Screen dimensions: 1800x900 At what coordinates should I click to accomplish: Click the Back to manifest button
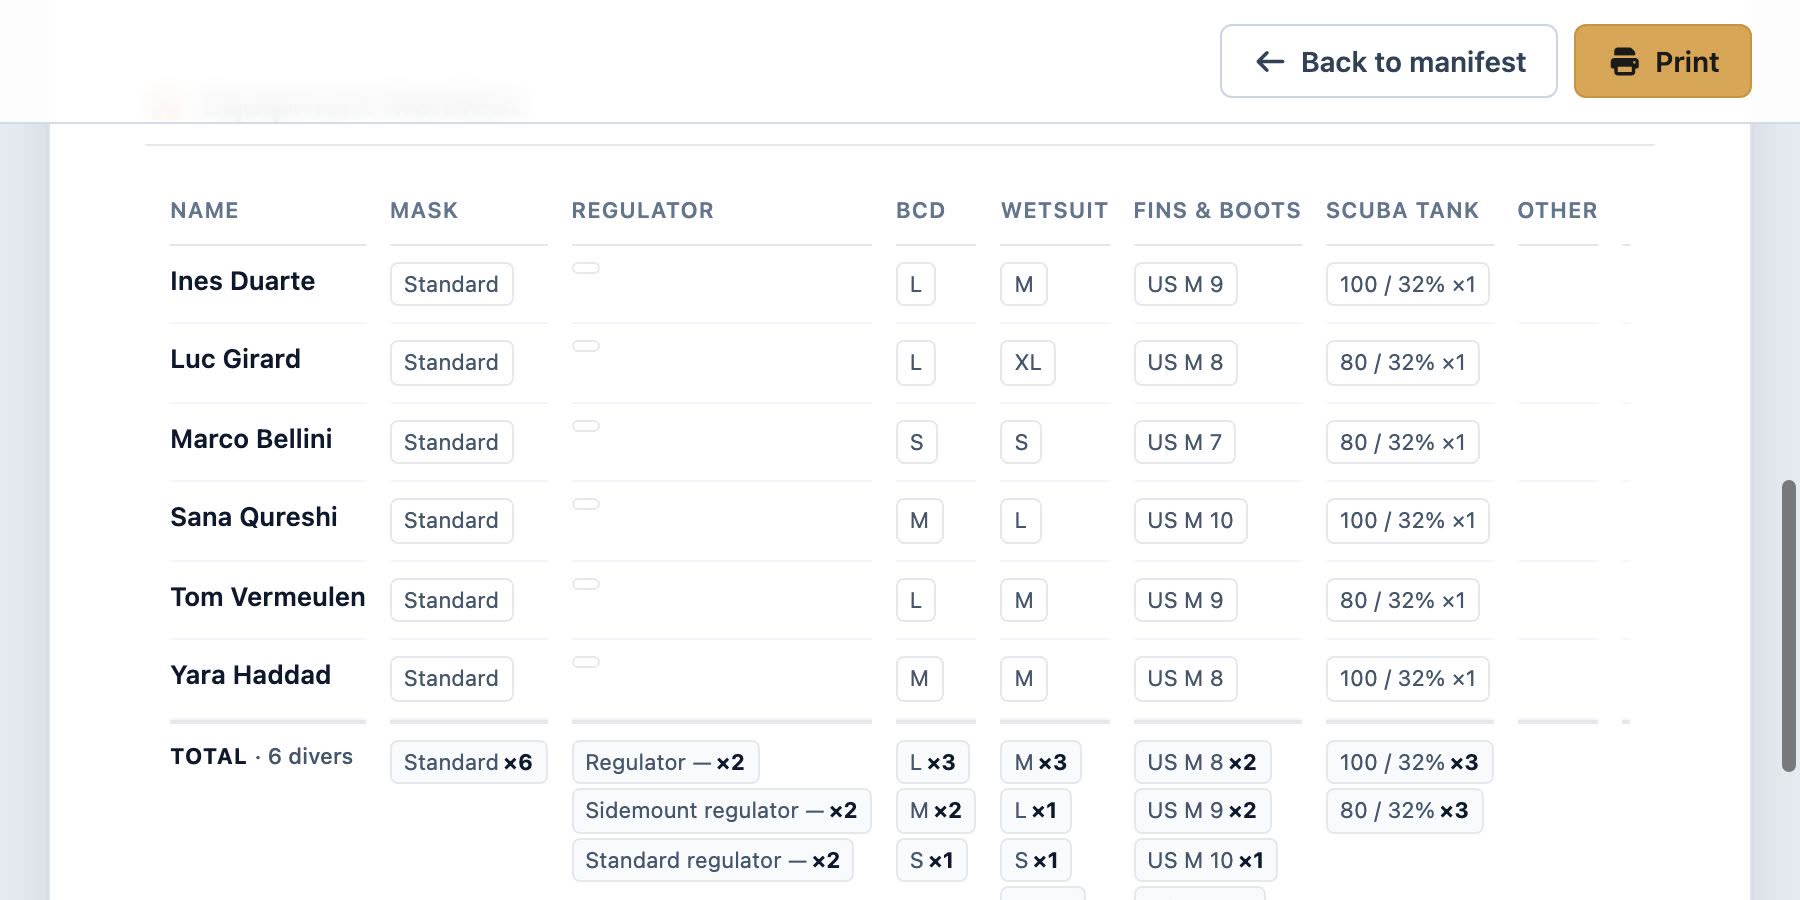coord(1388,61)
